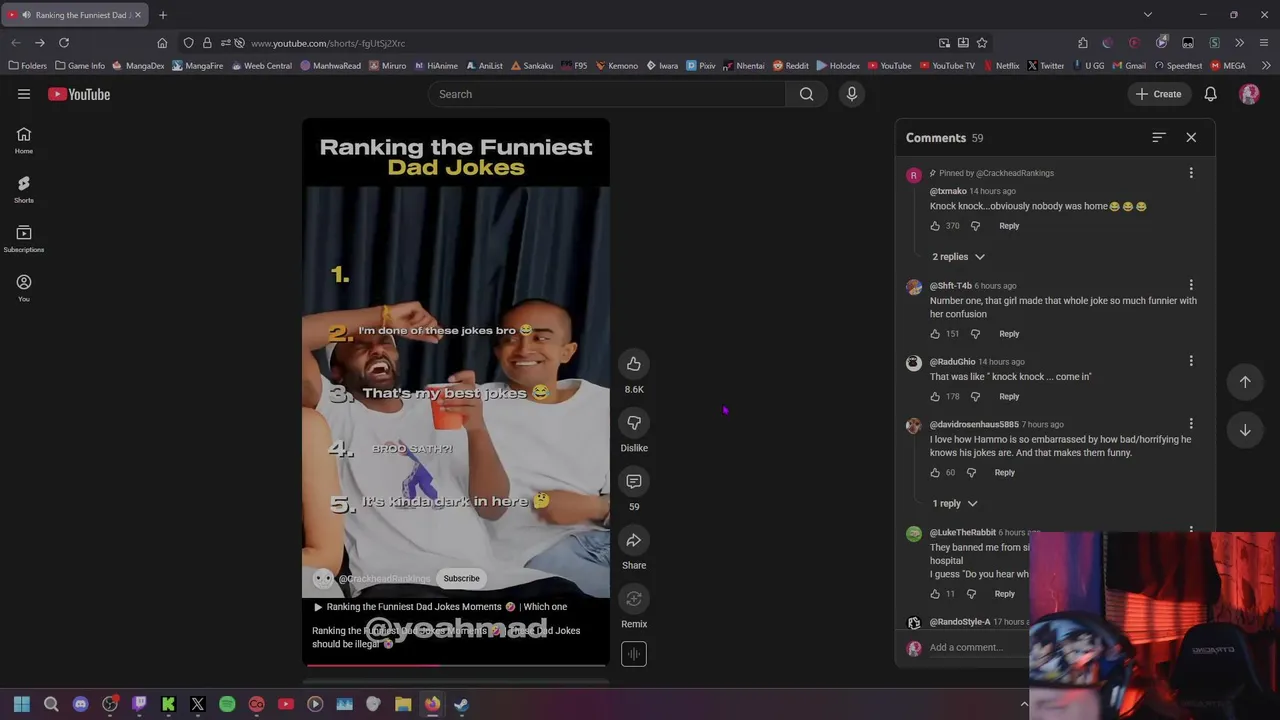Open the sort comments icon
The image size is (1280, 720).
tap(1159, 137)
